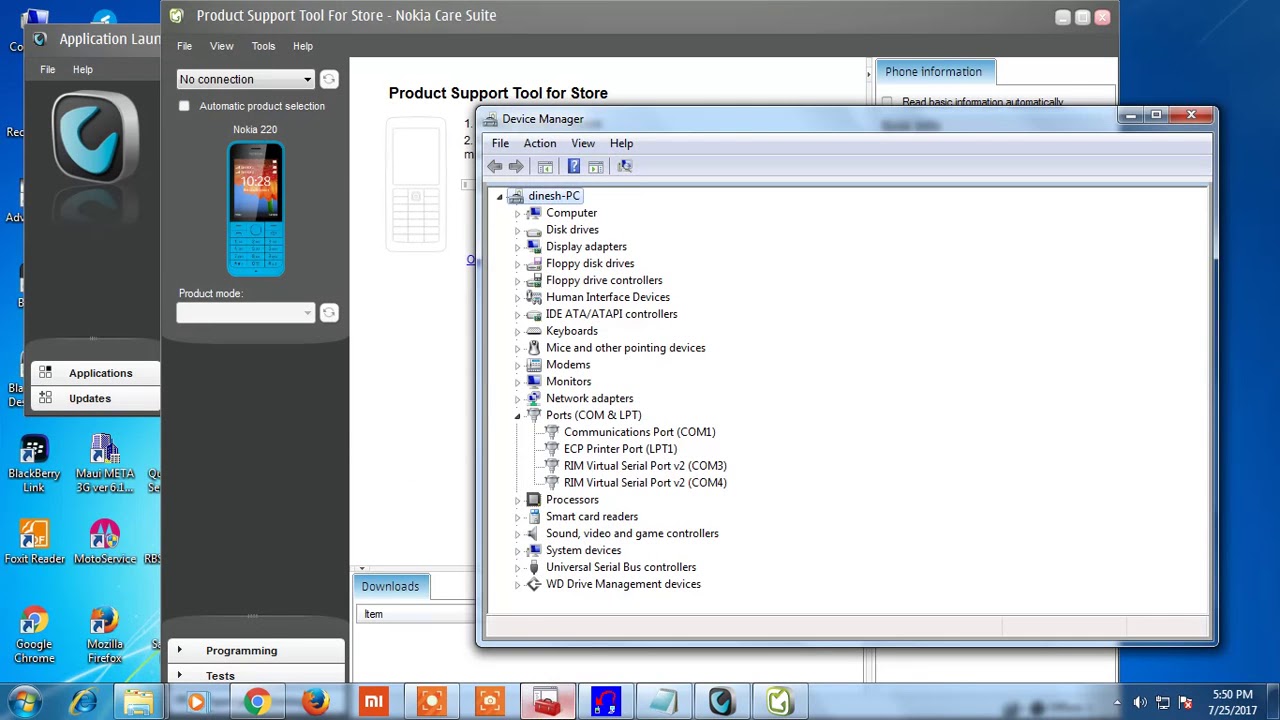This screenshot has height=720, width=1280.
Task: Select Smart card readers item
Action: [x=592, y=517]
